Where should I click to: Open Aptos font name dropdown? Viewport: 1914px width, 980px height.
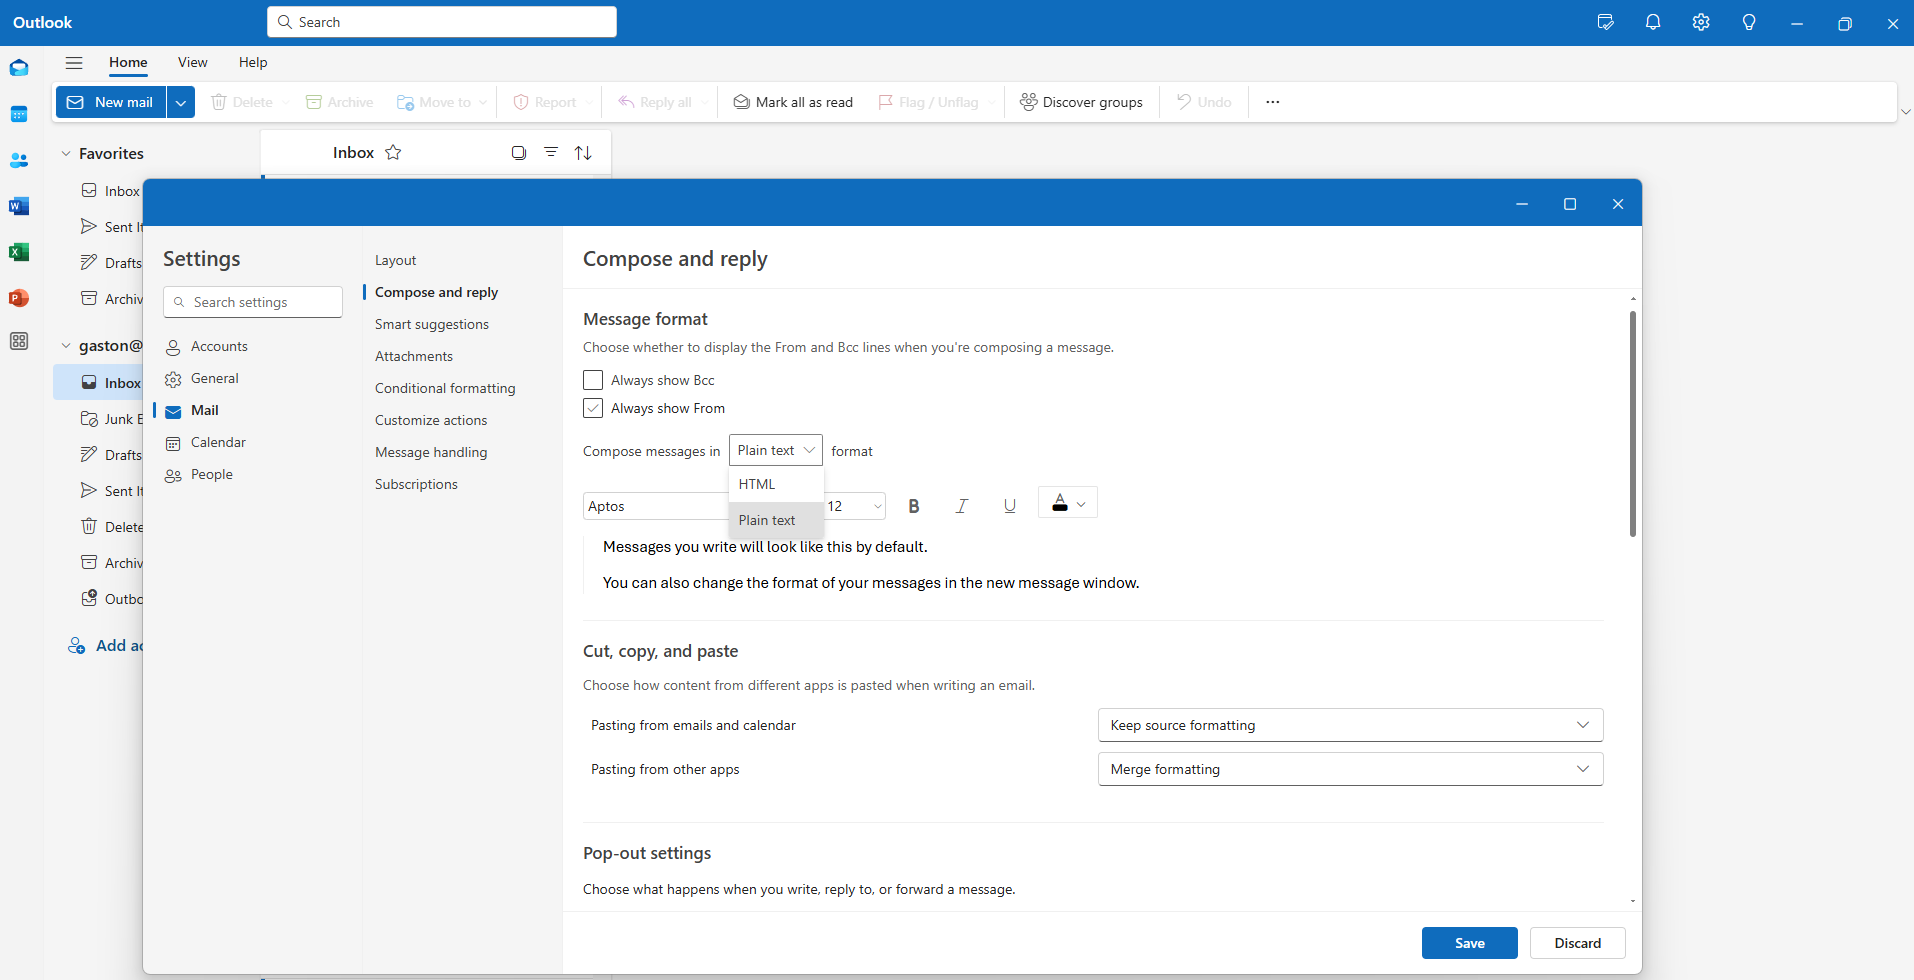(656, 506)
